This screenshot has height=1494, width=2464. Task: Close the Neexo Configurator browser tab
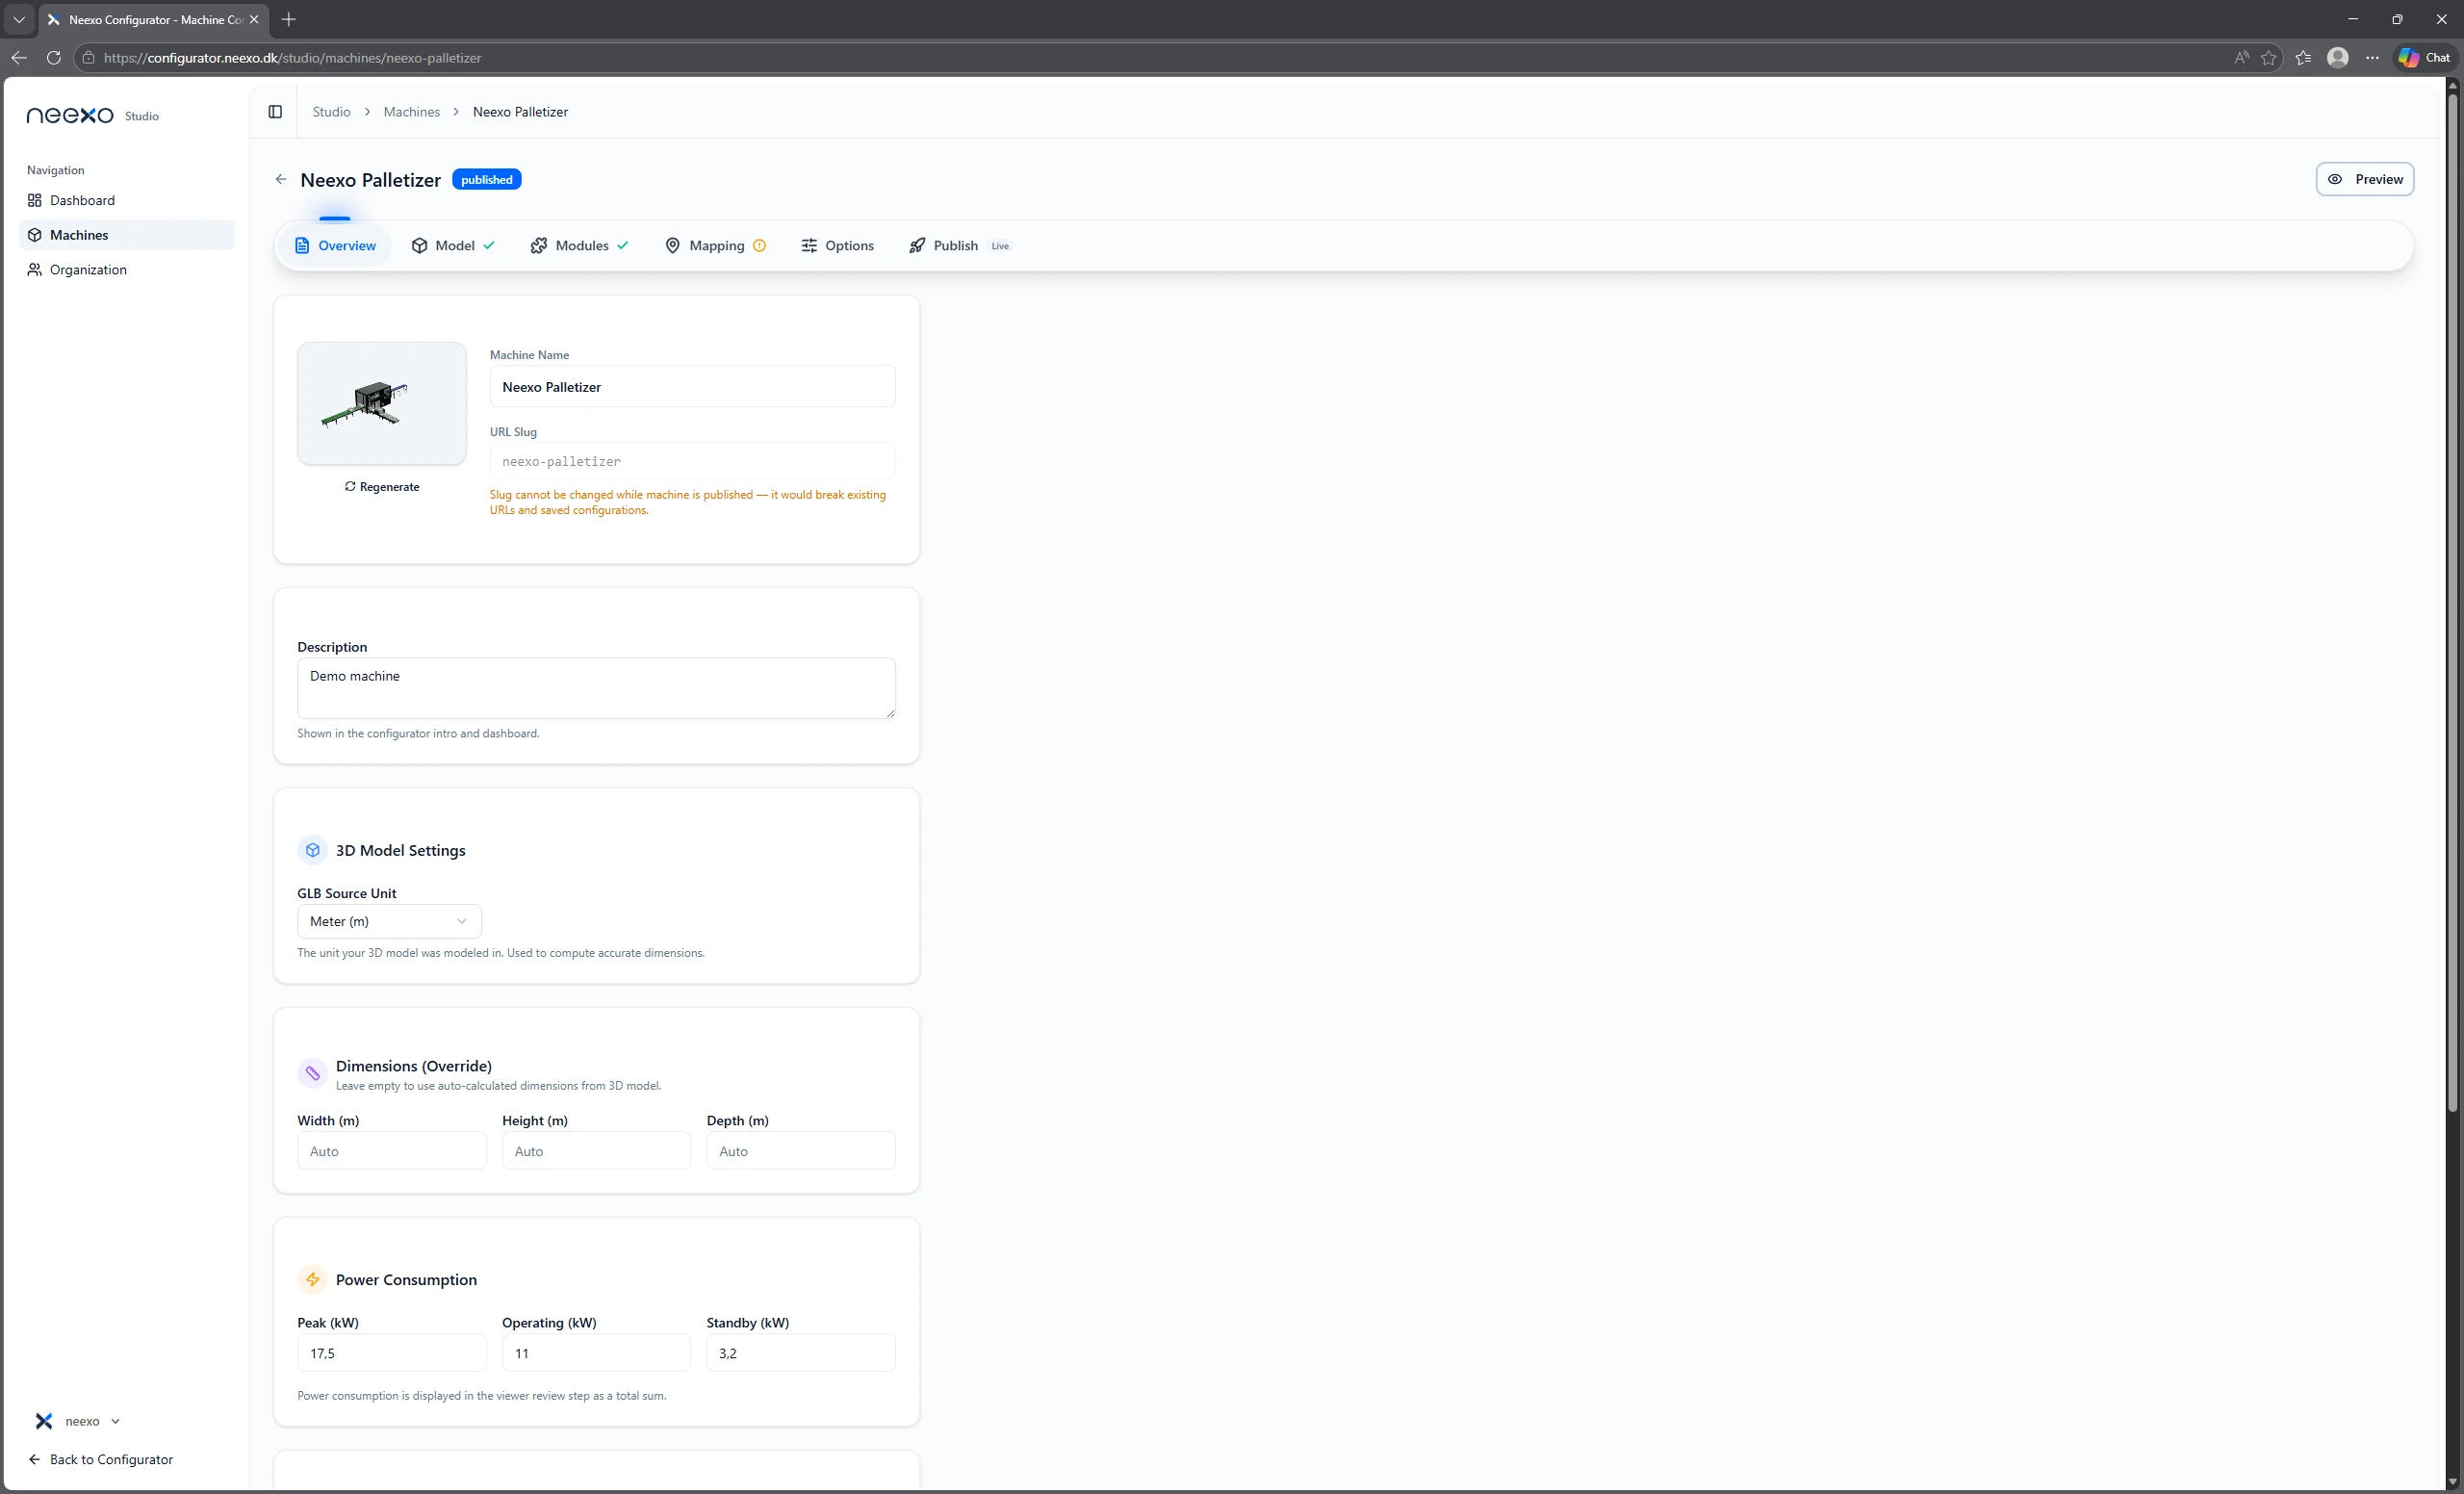[x=254, y=20]
